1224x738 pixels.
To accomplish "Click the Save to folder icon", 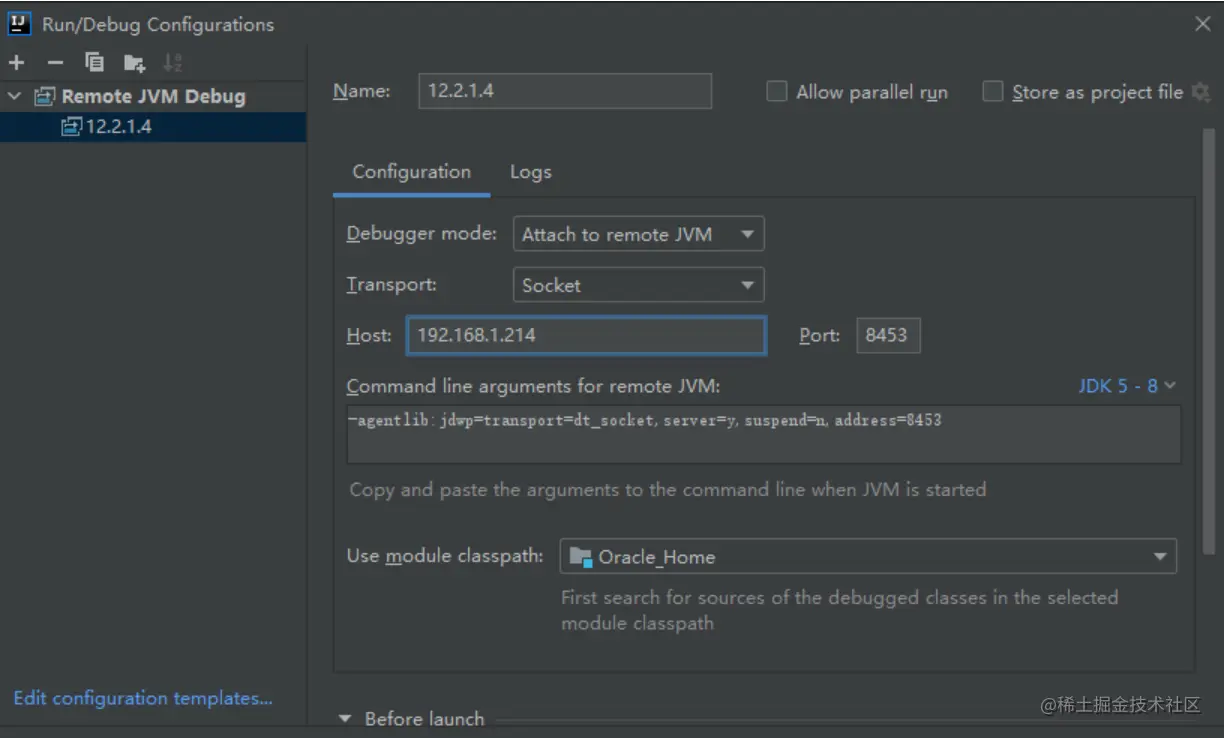I will pyautogui.click(x=134, y=64).
